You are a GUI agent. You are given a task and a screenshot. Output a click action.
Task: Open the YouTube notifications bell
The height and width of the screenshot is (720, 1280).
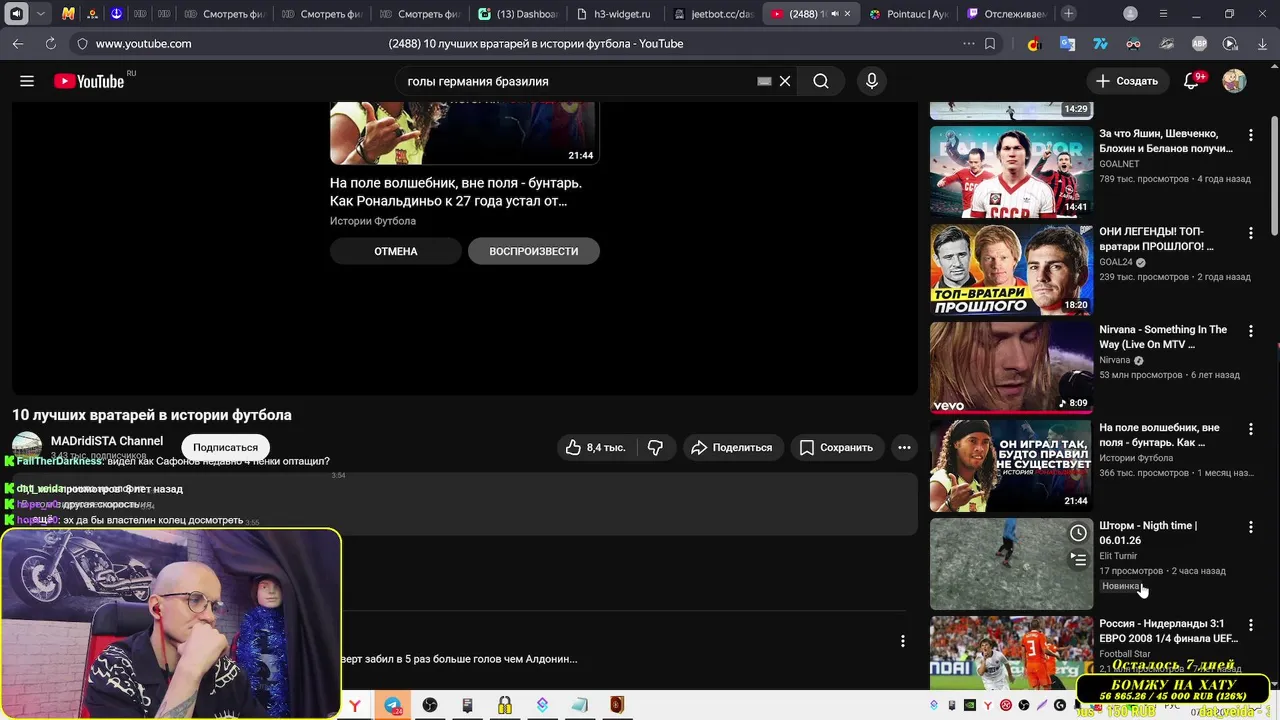[1191, 81]
